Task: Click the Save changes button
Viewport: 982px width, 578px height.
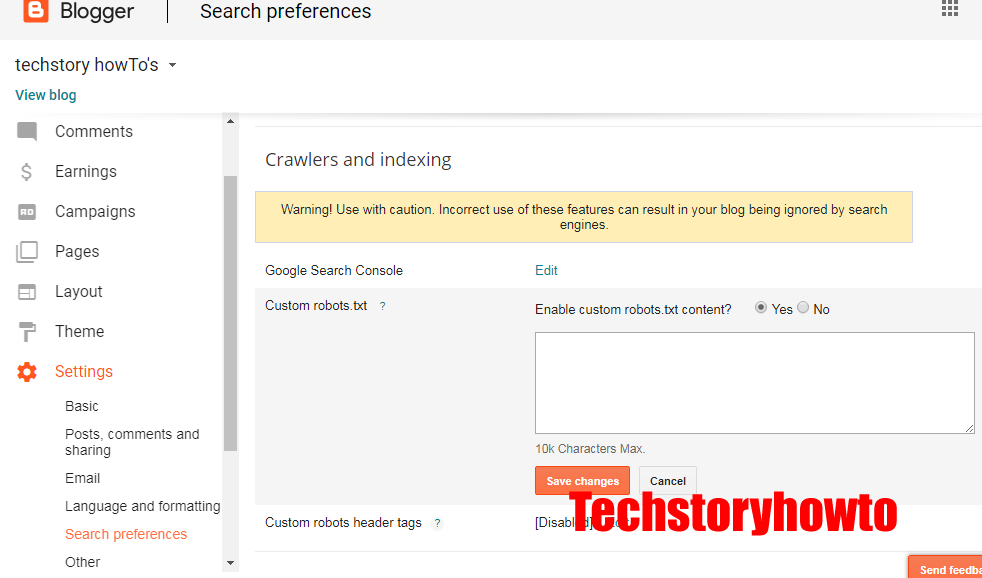Action: click(x=582, y=481)
